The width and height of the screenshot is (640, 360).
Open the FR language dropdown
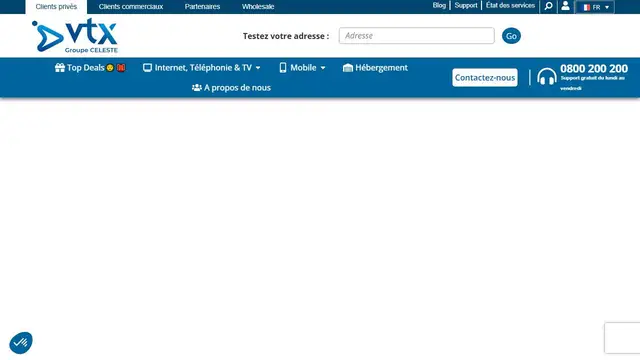(595, 7)
